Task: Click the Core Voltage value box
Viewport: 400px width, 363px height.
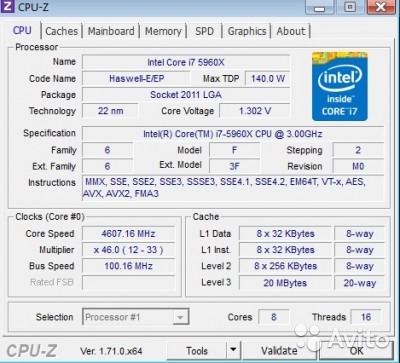Action: click(255, 111)
